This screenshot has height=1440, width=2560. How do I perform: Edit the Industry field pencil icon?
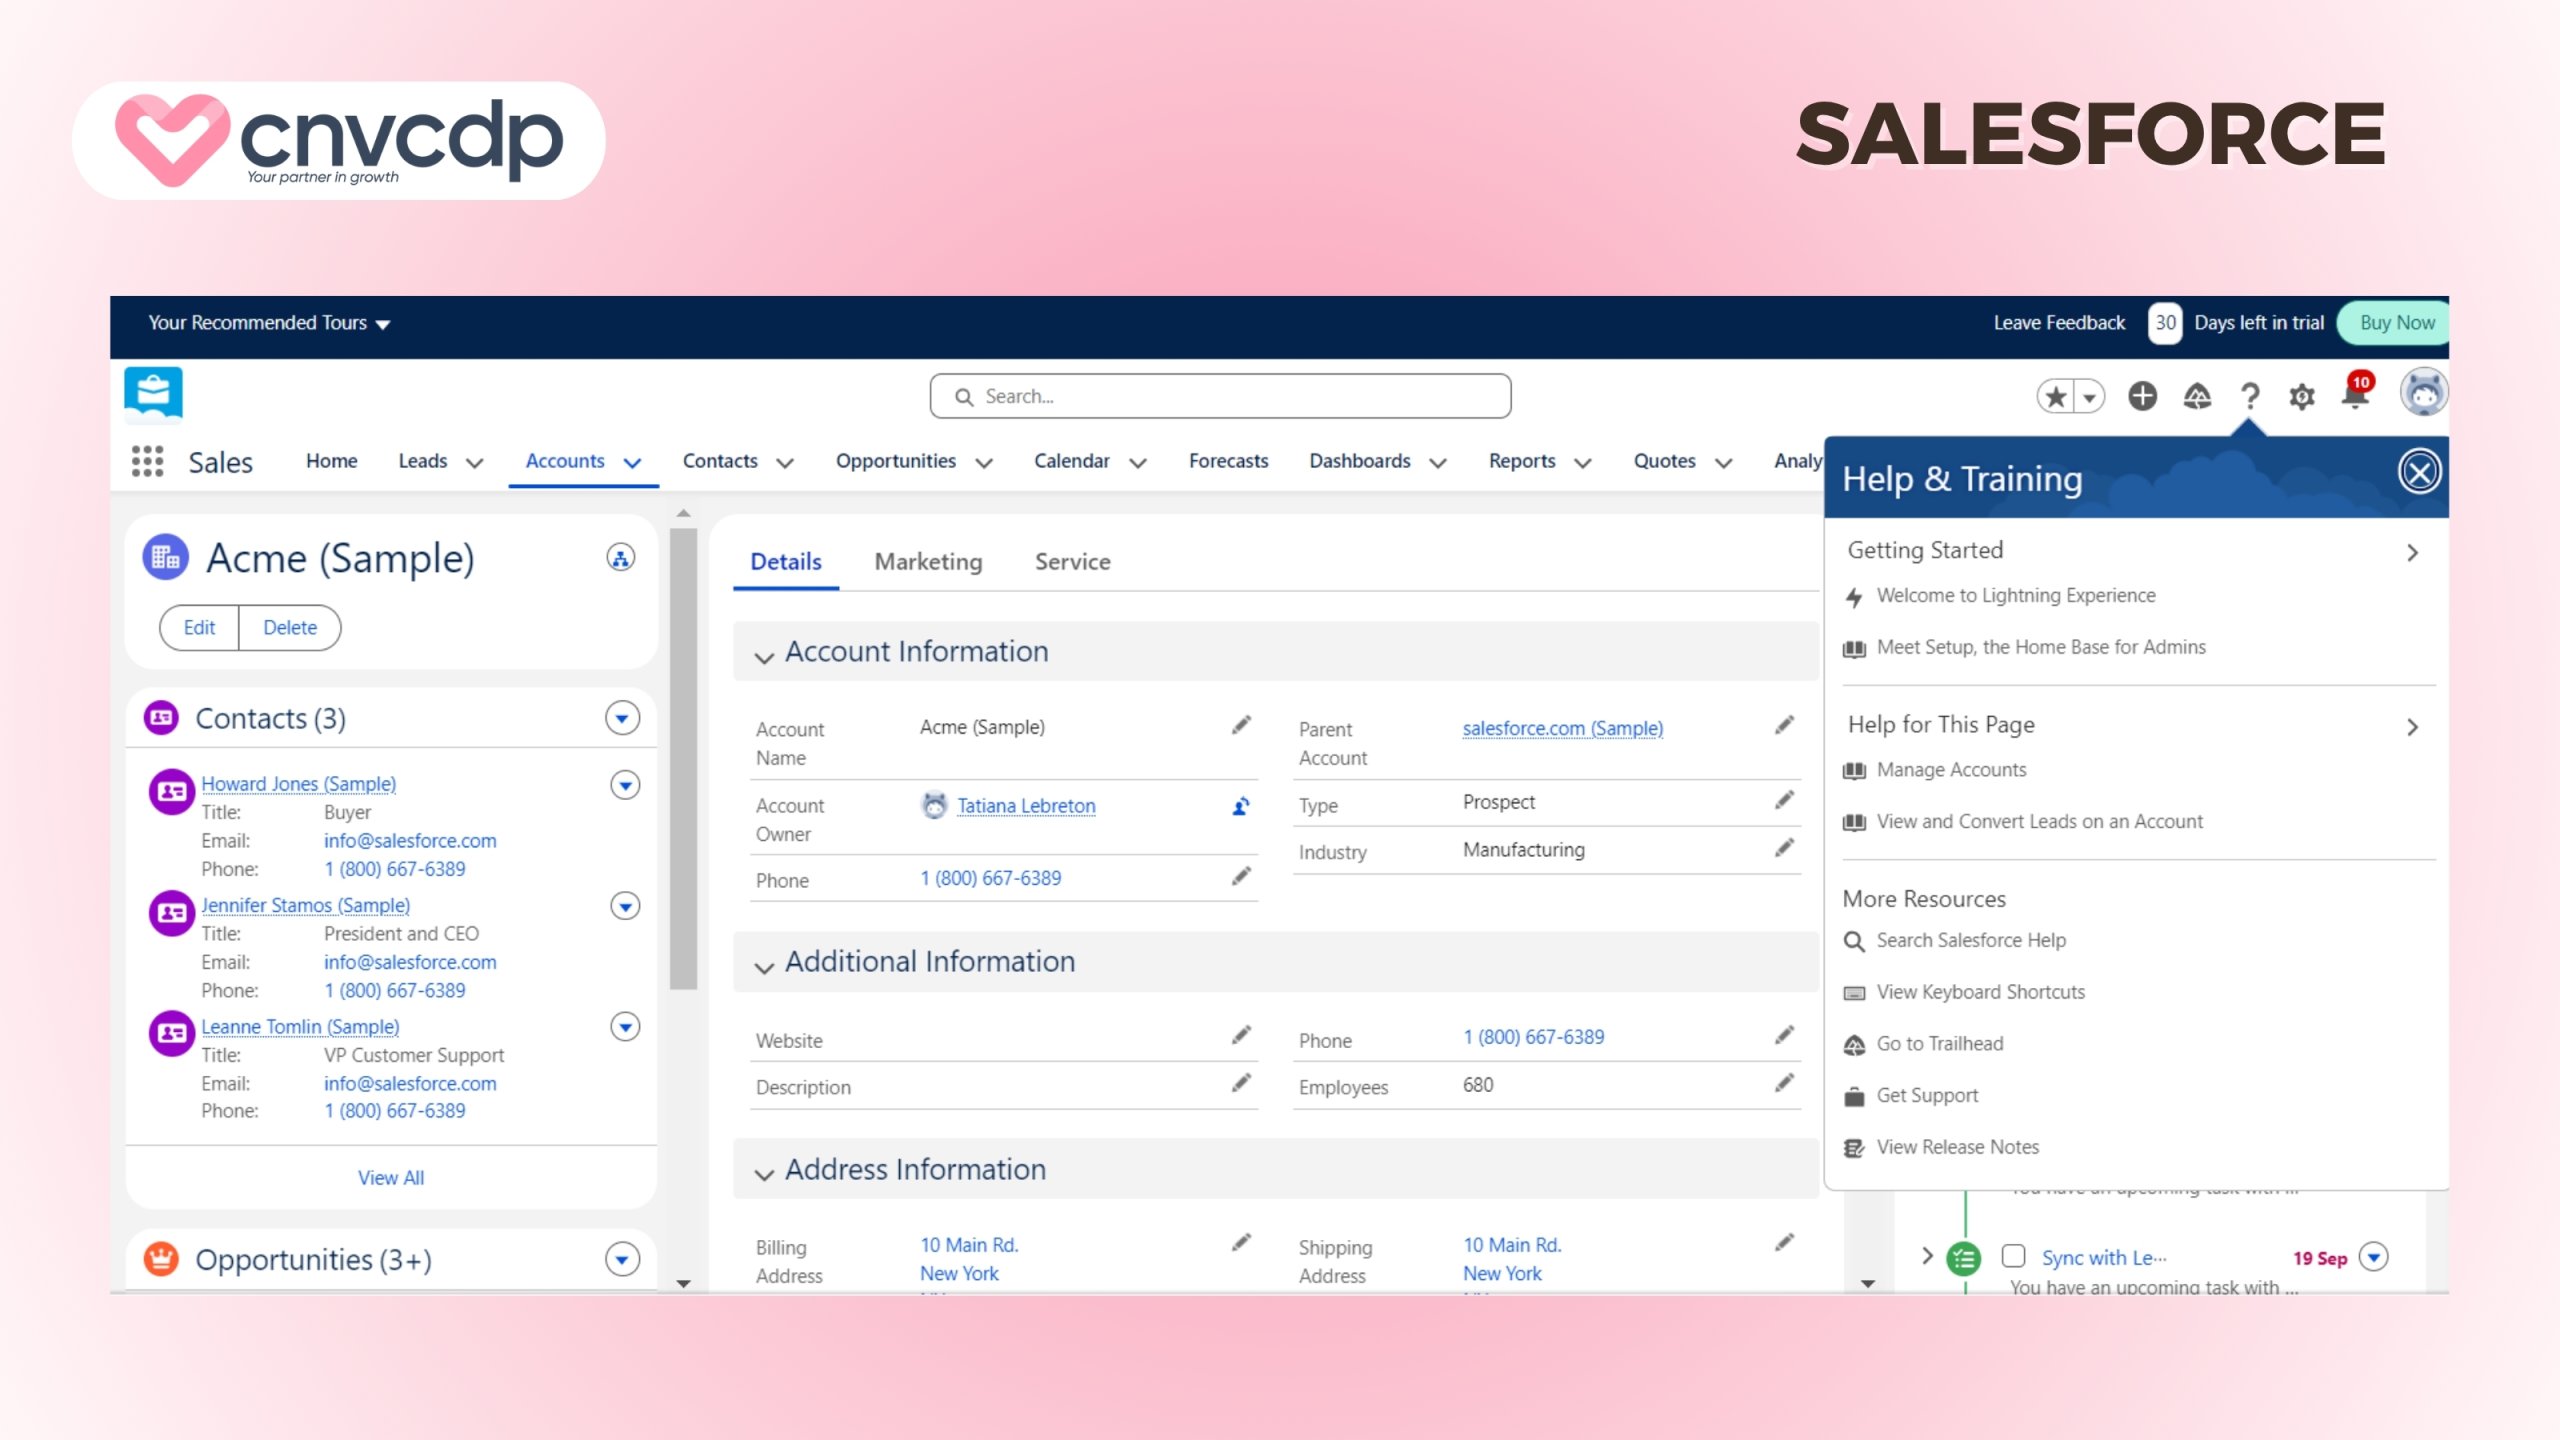click(x=1784, y=849)
